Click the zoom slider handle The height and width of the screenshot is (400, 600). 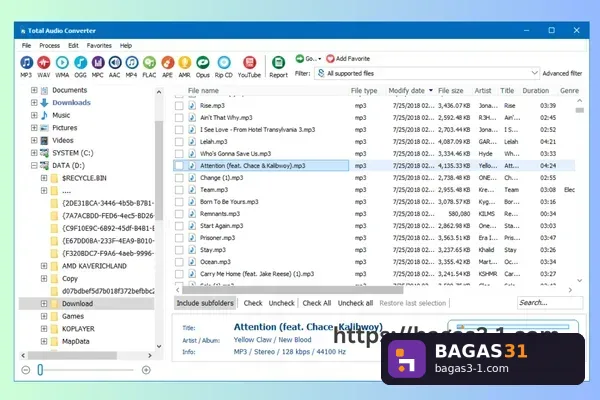coord(40,370)
